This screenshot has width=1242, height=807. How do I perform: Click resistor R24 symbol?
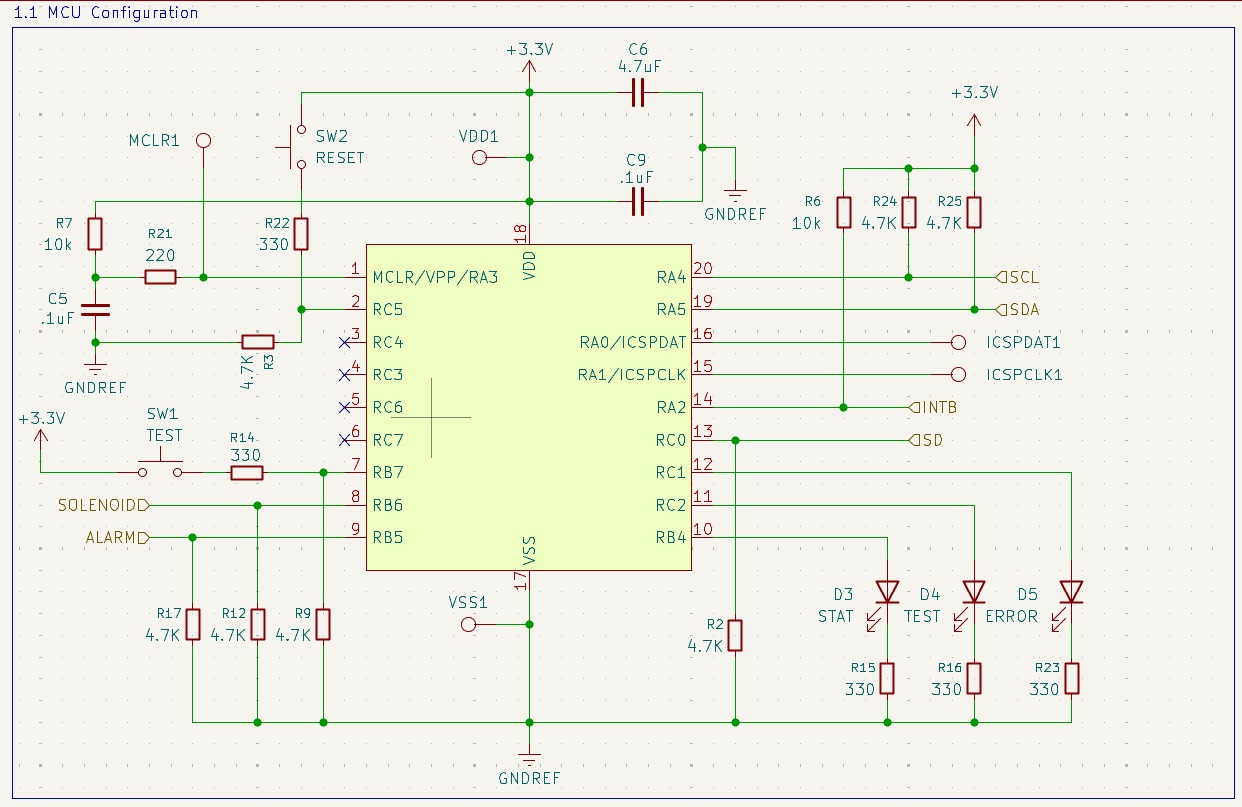point(908,212)
